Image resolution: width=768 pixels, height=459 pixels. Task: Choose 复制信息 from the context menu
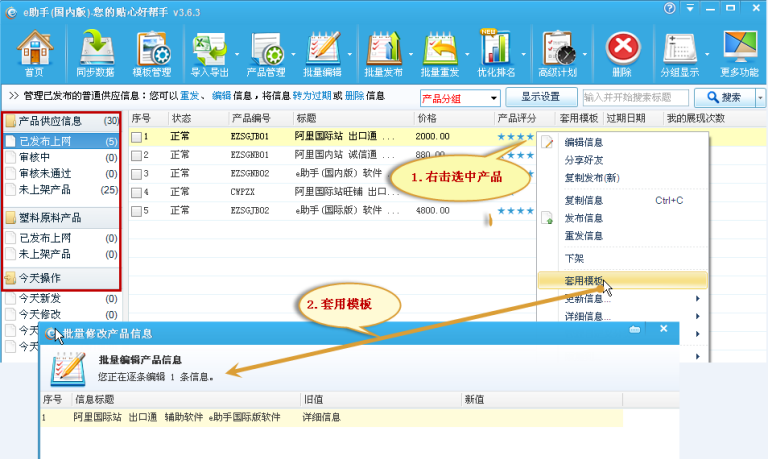pos(583,200)
